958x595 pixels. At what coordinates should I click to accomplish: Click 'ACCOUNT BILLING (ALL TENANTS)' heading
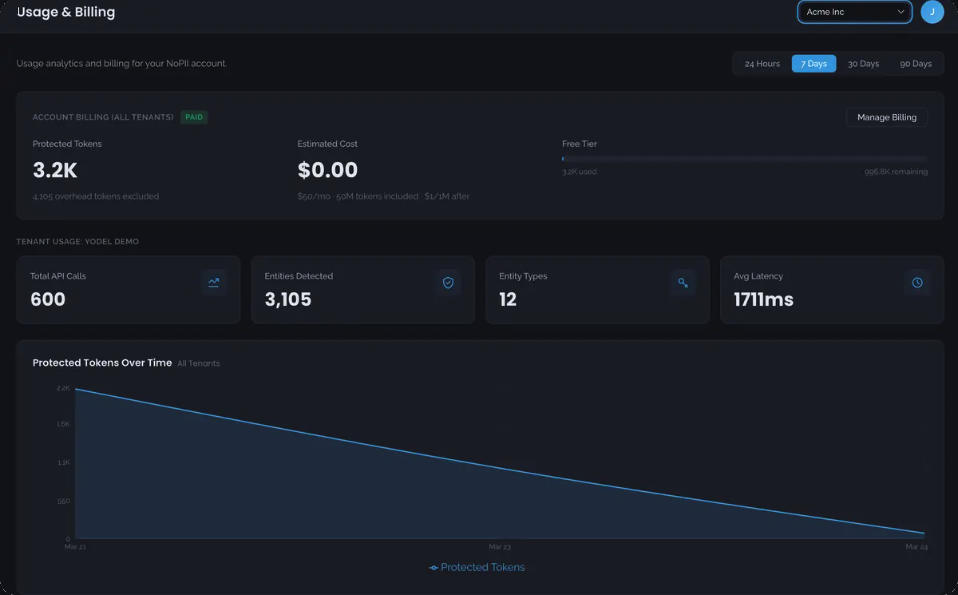[103, 117]
